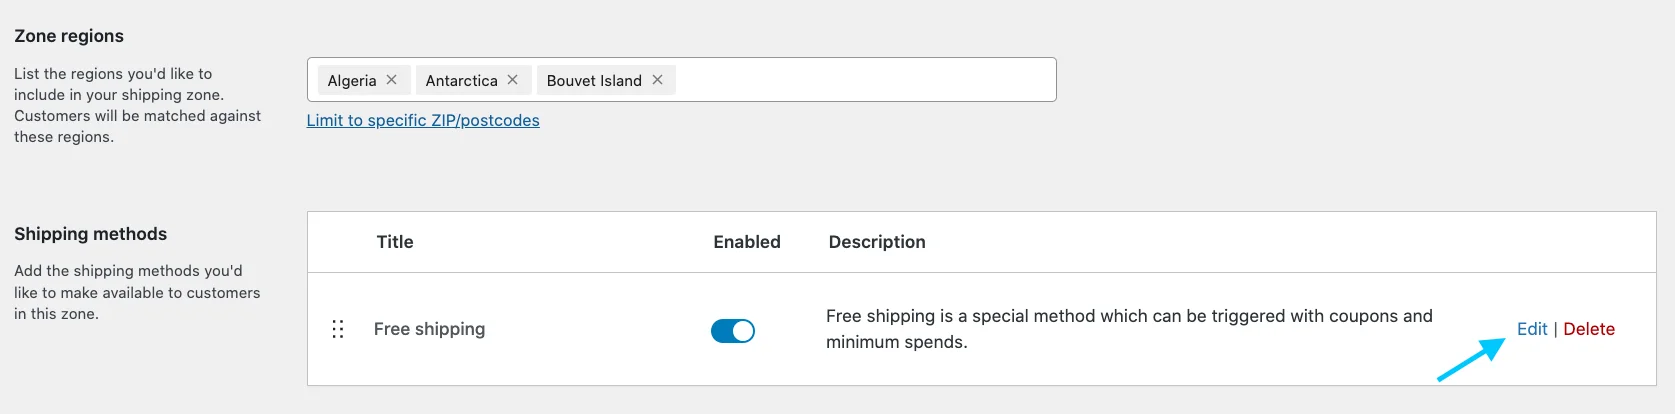
Task: Open Limit to specific ZIP/postcodes
Action: [423, 120]
